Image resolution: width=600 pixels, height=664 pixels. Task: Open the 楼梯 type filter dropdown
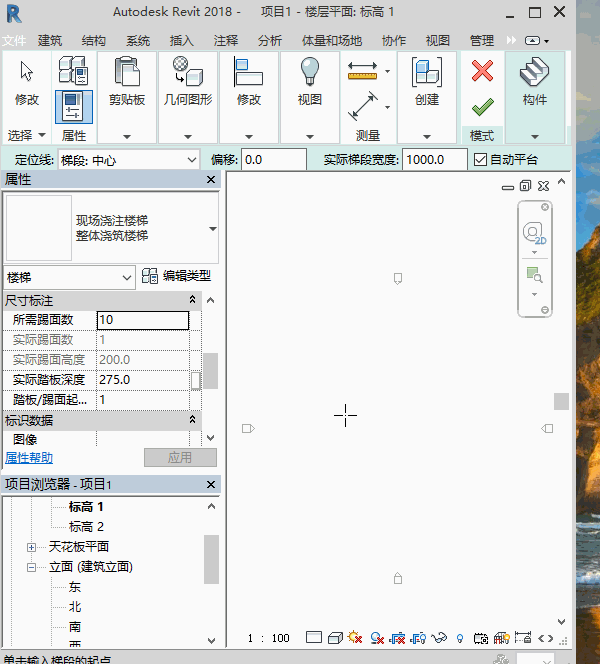click(x=126, y=277)
